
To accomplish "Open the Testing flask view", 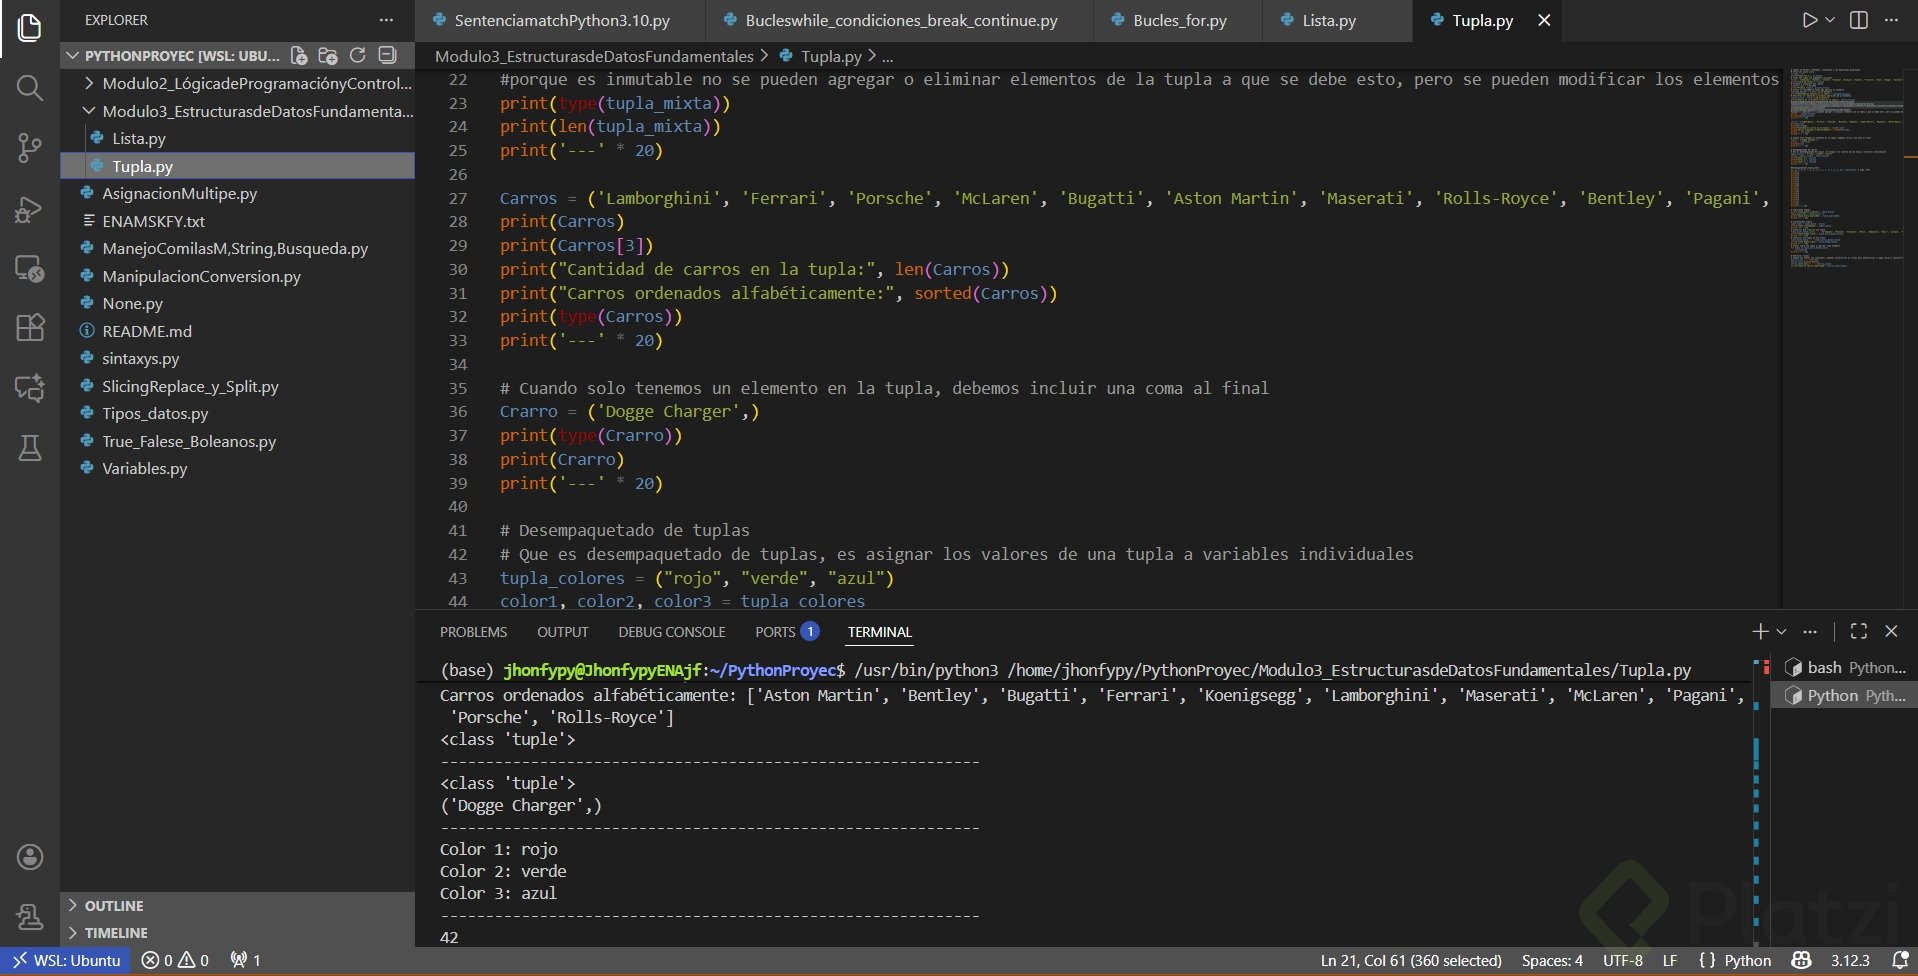I will pyautogui.click(x=30, y=448).
